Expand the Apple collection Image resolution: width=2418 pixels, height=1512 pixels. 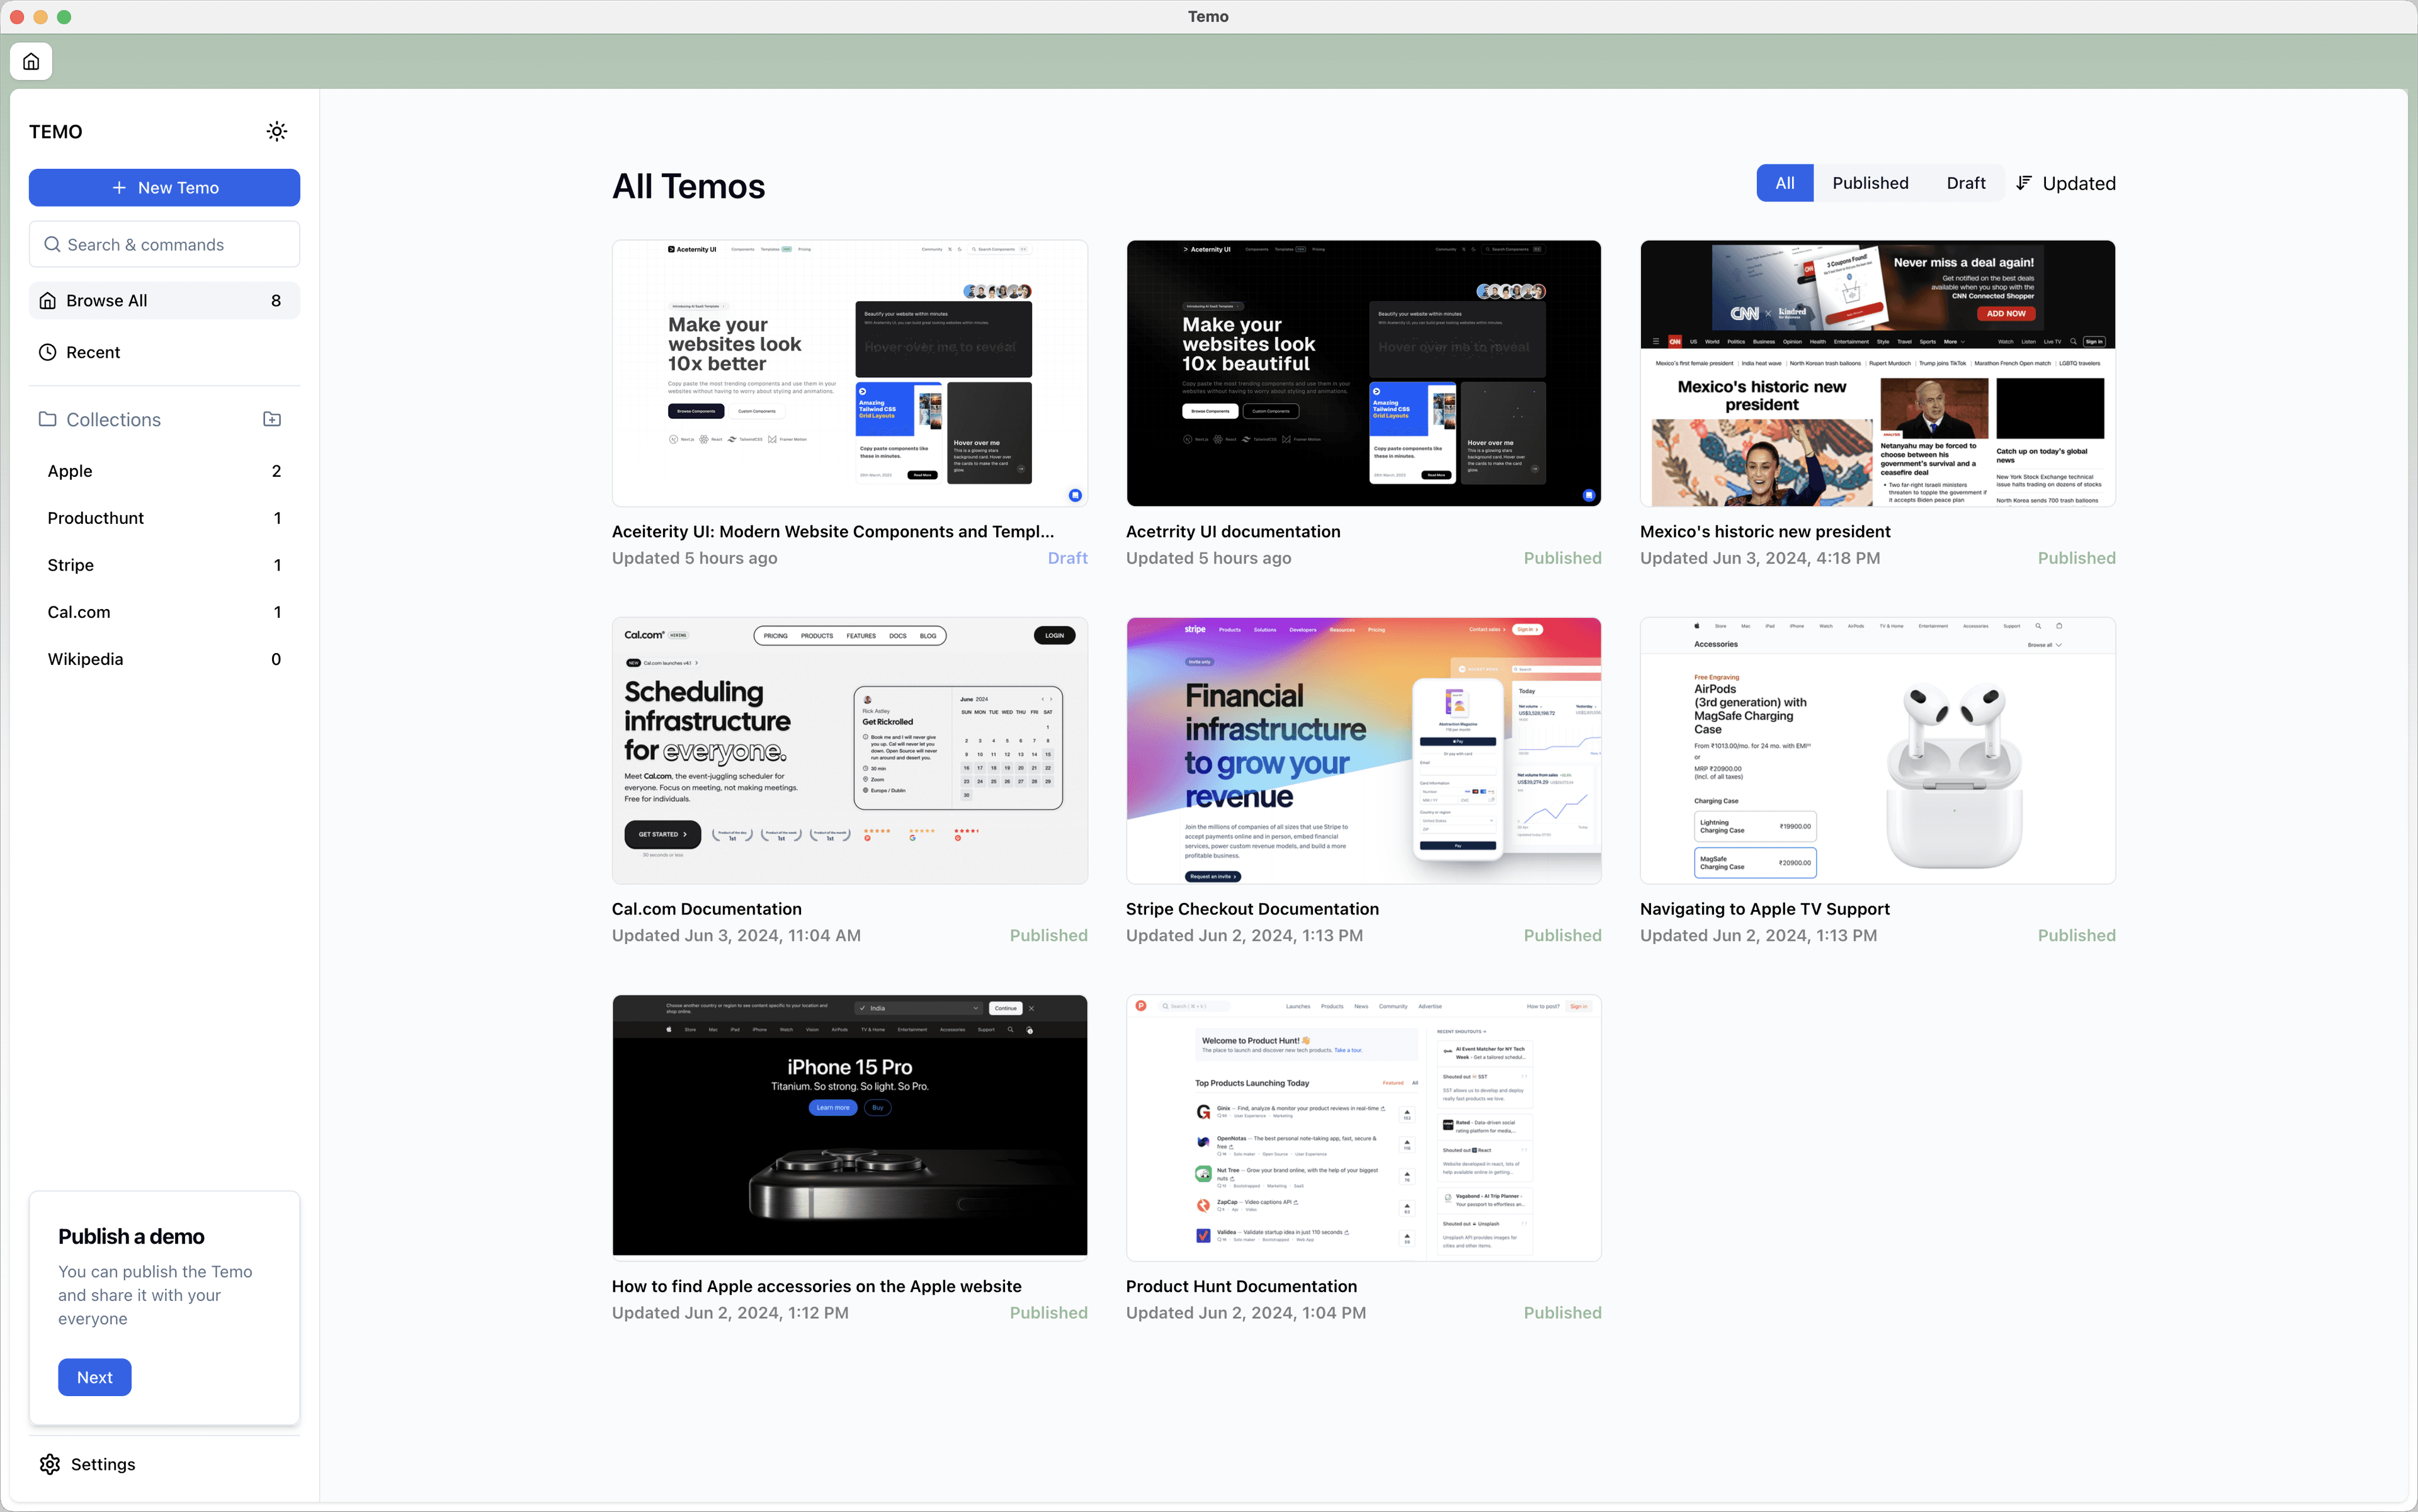70,470
